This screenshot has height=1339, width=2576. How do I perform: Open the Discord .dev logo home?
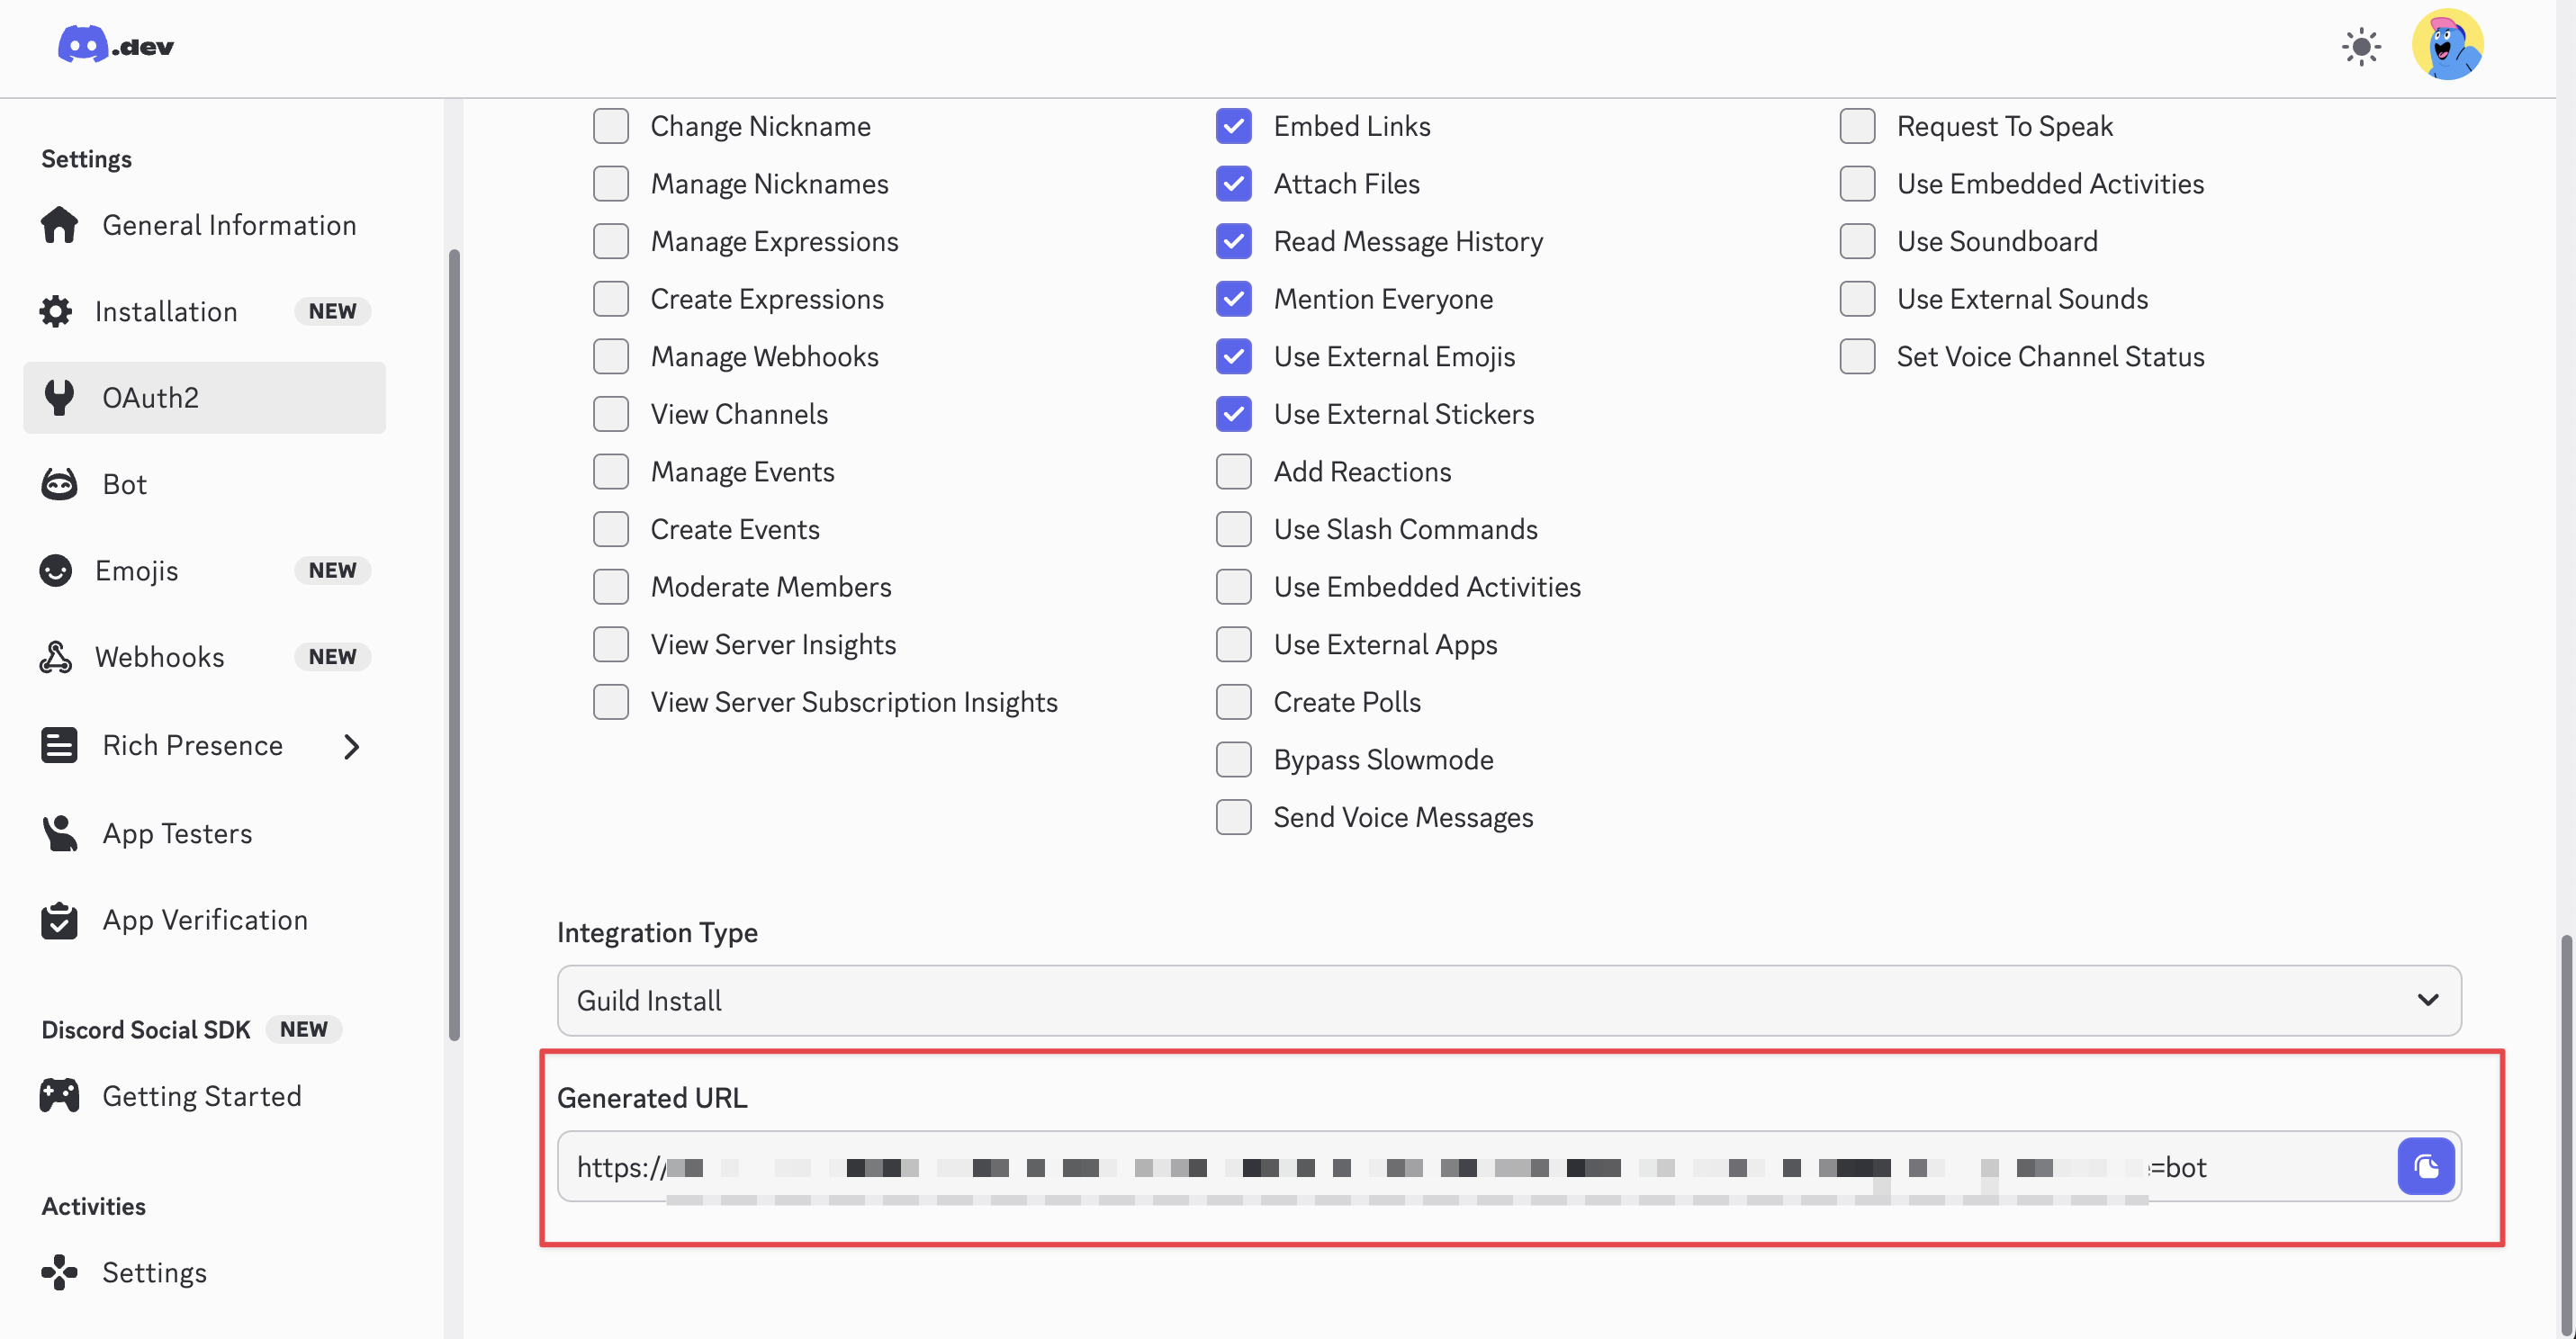[x=116, y=45]
